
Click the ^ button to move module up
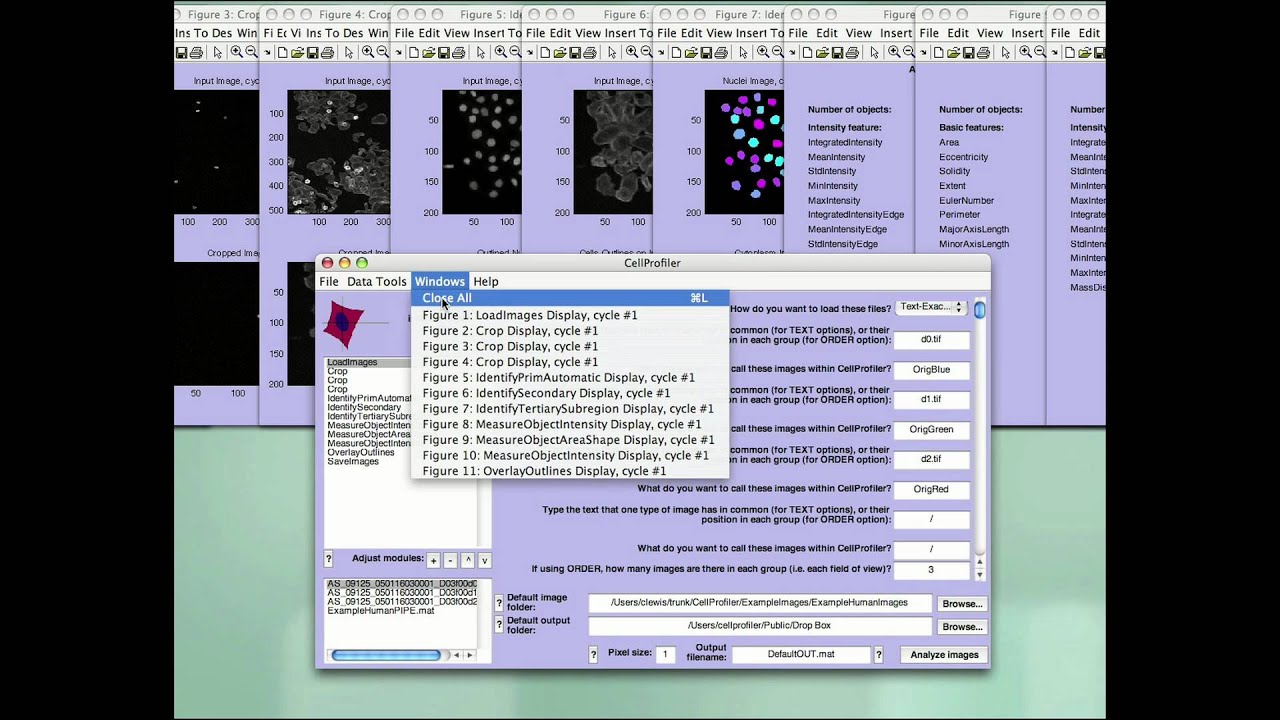coord(467,561)
